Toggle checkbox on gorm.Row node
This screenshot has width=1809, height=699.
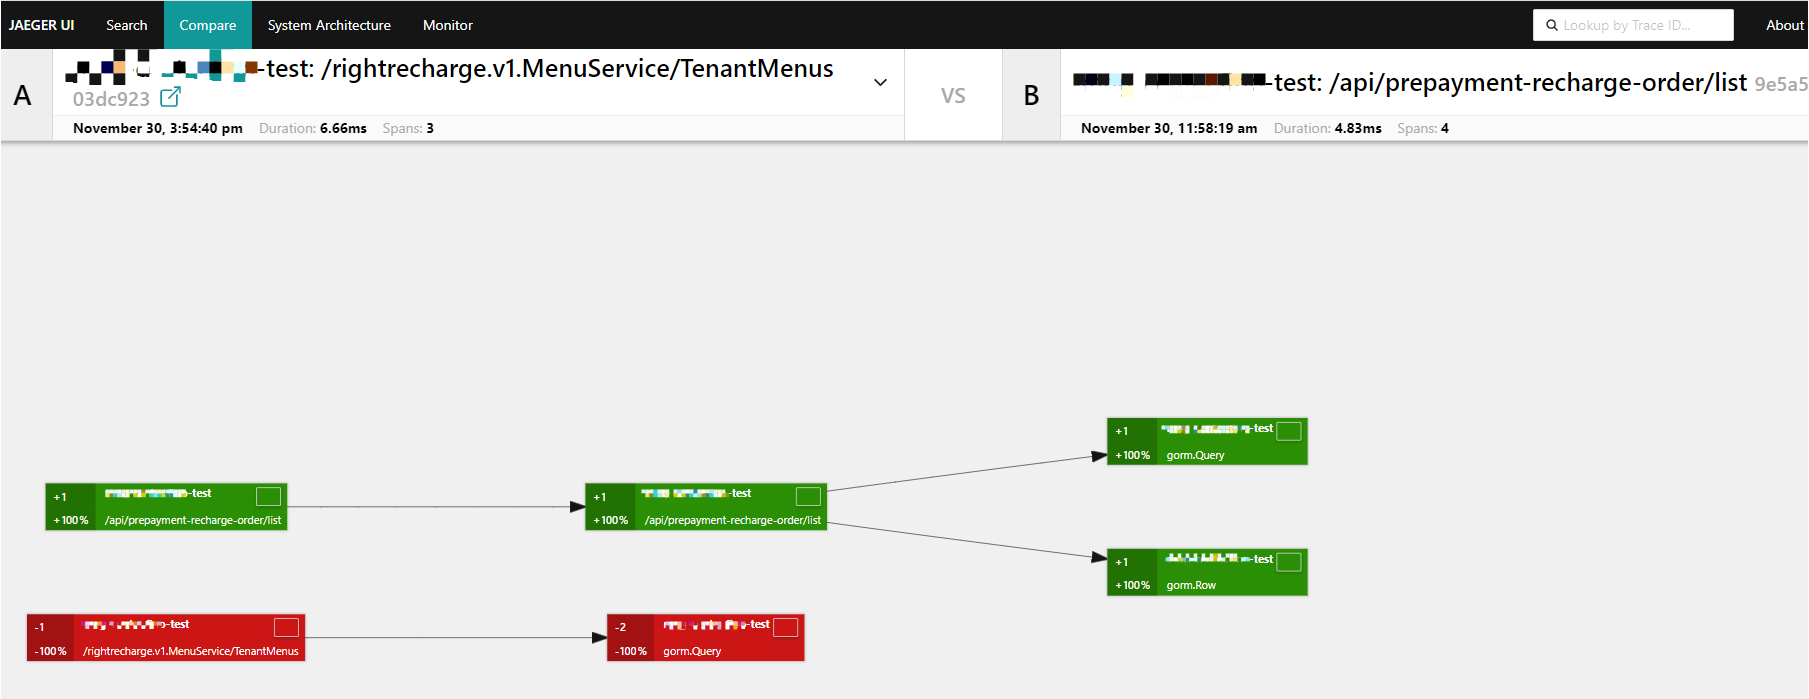pyautogui.click(x=1289, y=562)
